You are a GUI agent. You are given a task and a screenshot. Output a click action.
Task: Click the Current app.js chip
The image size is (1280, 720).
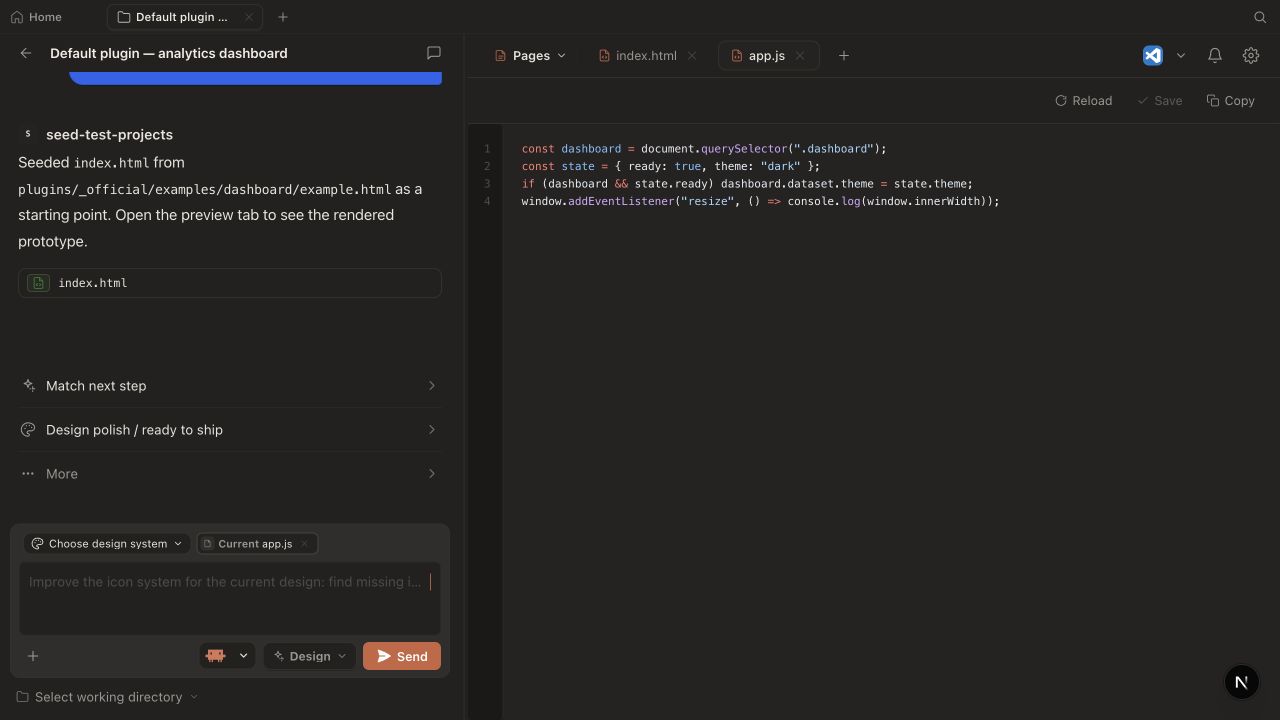pos(255,544)
